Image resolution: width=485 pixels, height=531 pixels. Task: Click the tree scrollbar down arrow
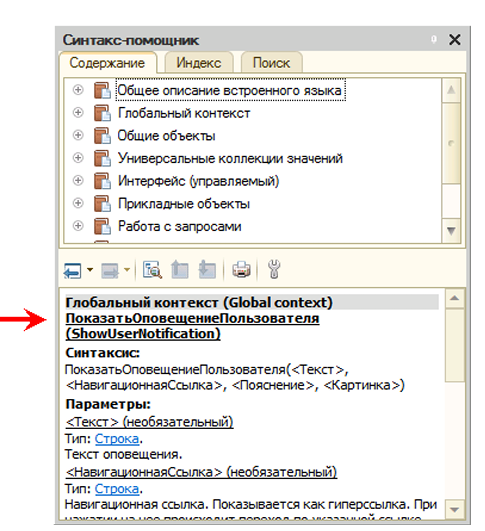coord(451,231)
